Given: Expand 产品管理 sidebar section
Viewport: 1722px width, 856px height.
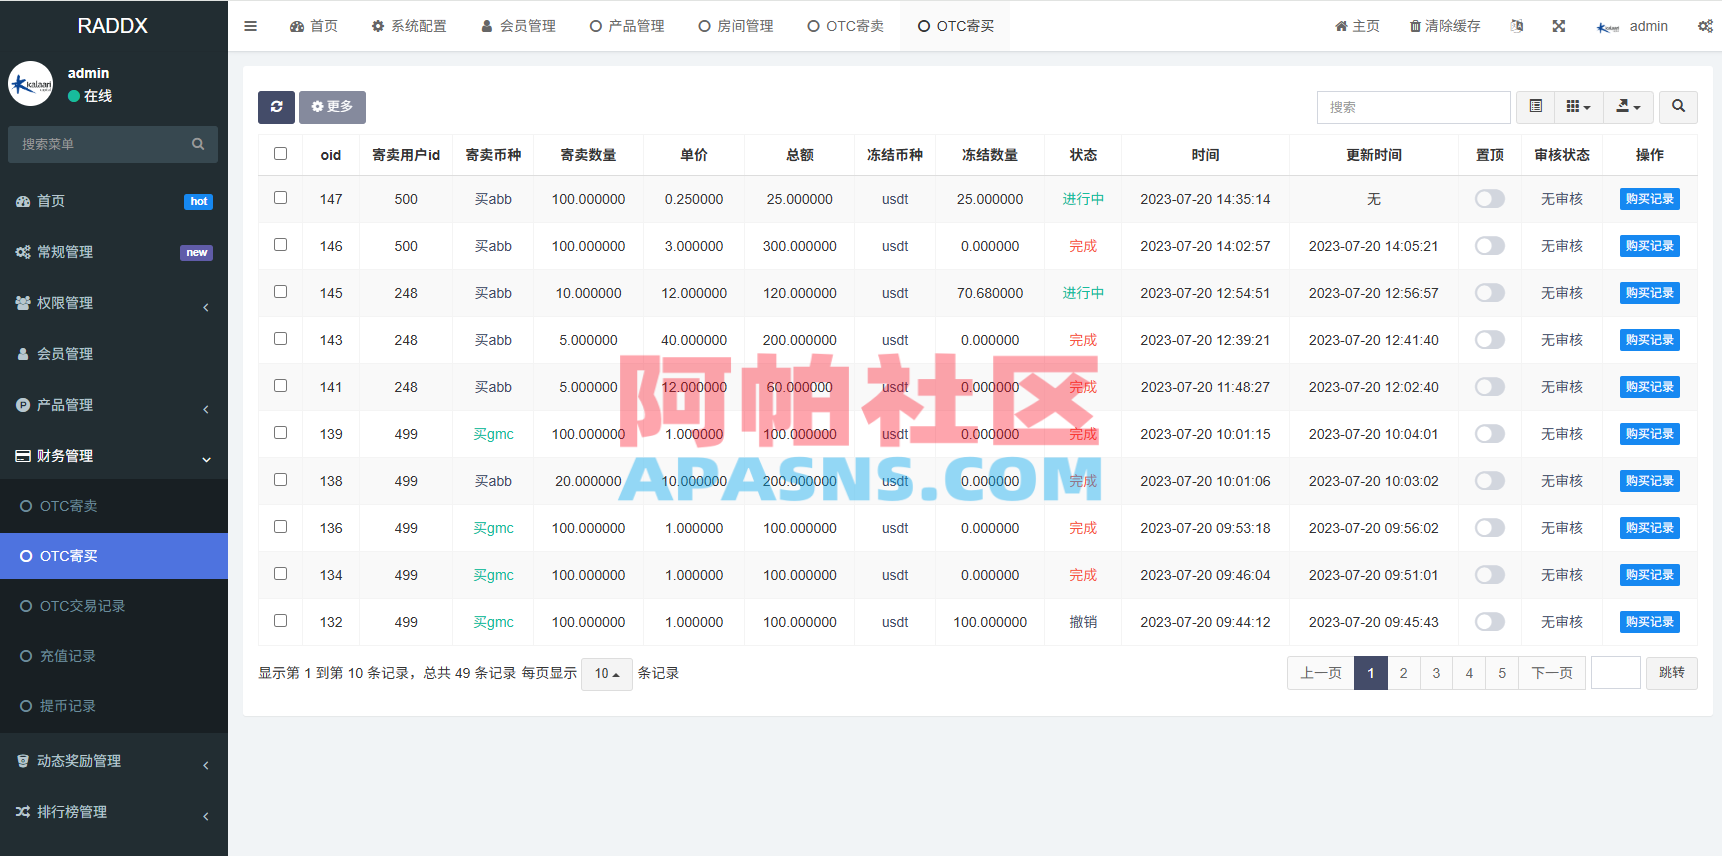Looking at the screenshot, I should tap(114, 405).
